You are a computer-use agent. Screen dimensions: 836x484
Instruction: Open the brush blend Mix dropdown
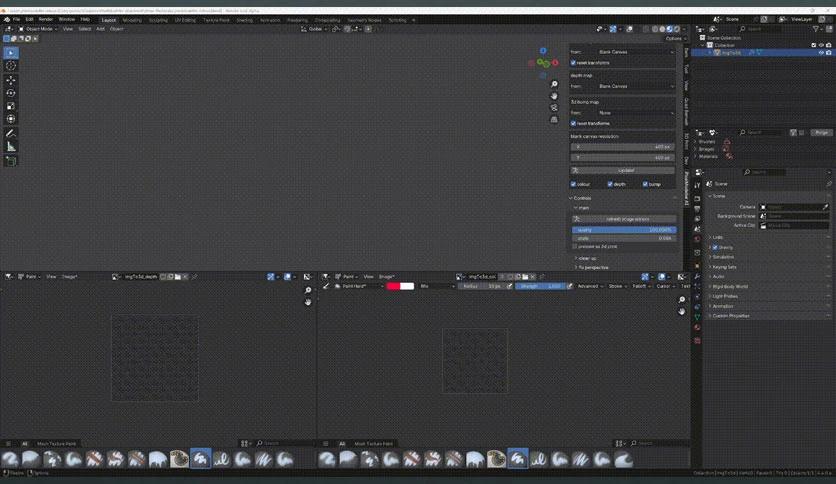tap(437, 286)
